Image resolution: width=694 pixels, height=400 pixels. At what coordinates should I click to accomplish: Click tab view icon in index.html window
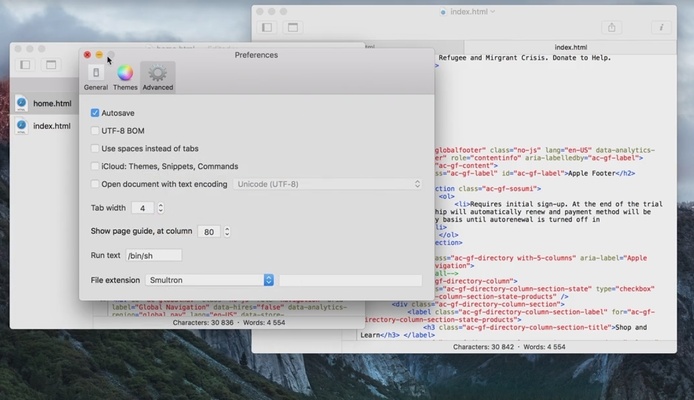tap(293, 27)
